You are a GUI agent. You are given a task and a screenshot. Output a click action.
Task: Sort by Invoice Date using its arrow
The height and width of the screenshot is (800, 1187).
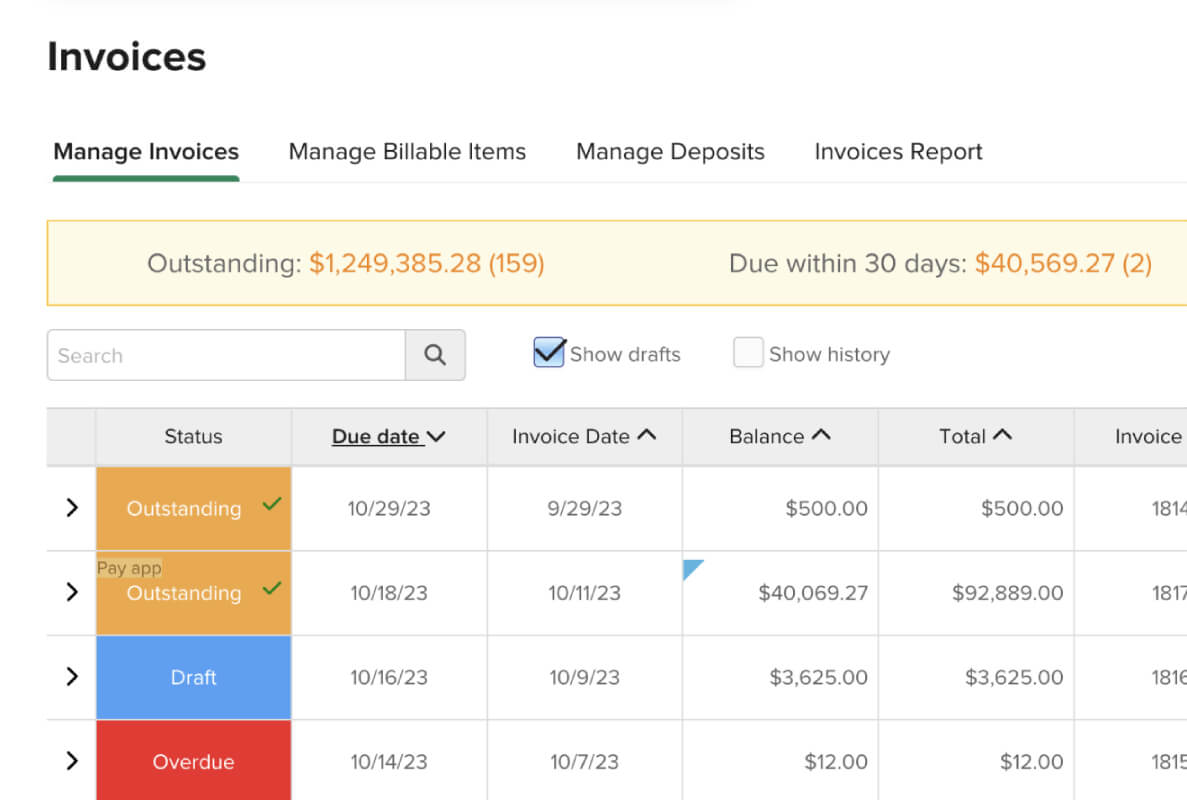[x=646, y=435]
